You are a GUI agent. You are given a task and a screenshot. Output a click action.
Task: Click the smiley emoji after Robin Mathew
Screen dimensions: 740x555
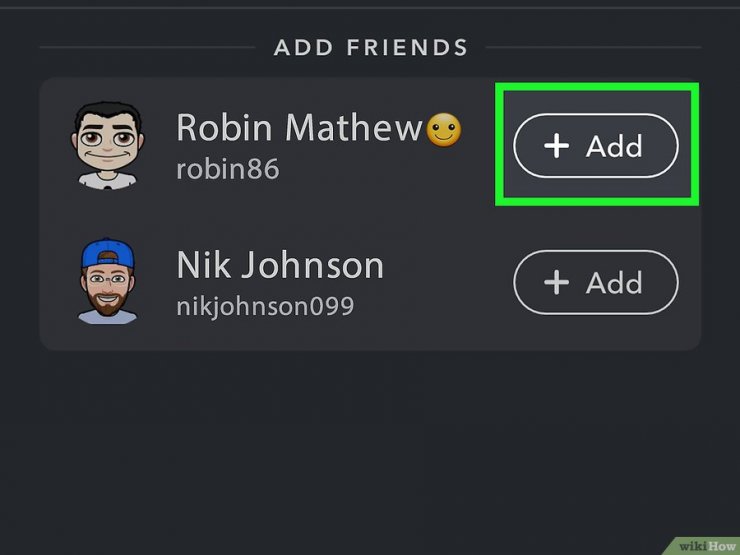click(443, 130)
